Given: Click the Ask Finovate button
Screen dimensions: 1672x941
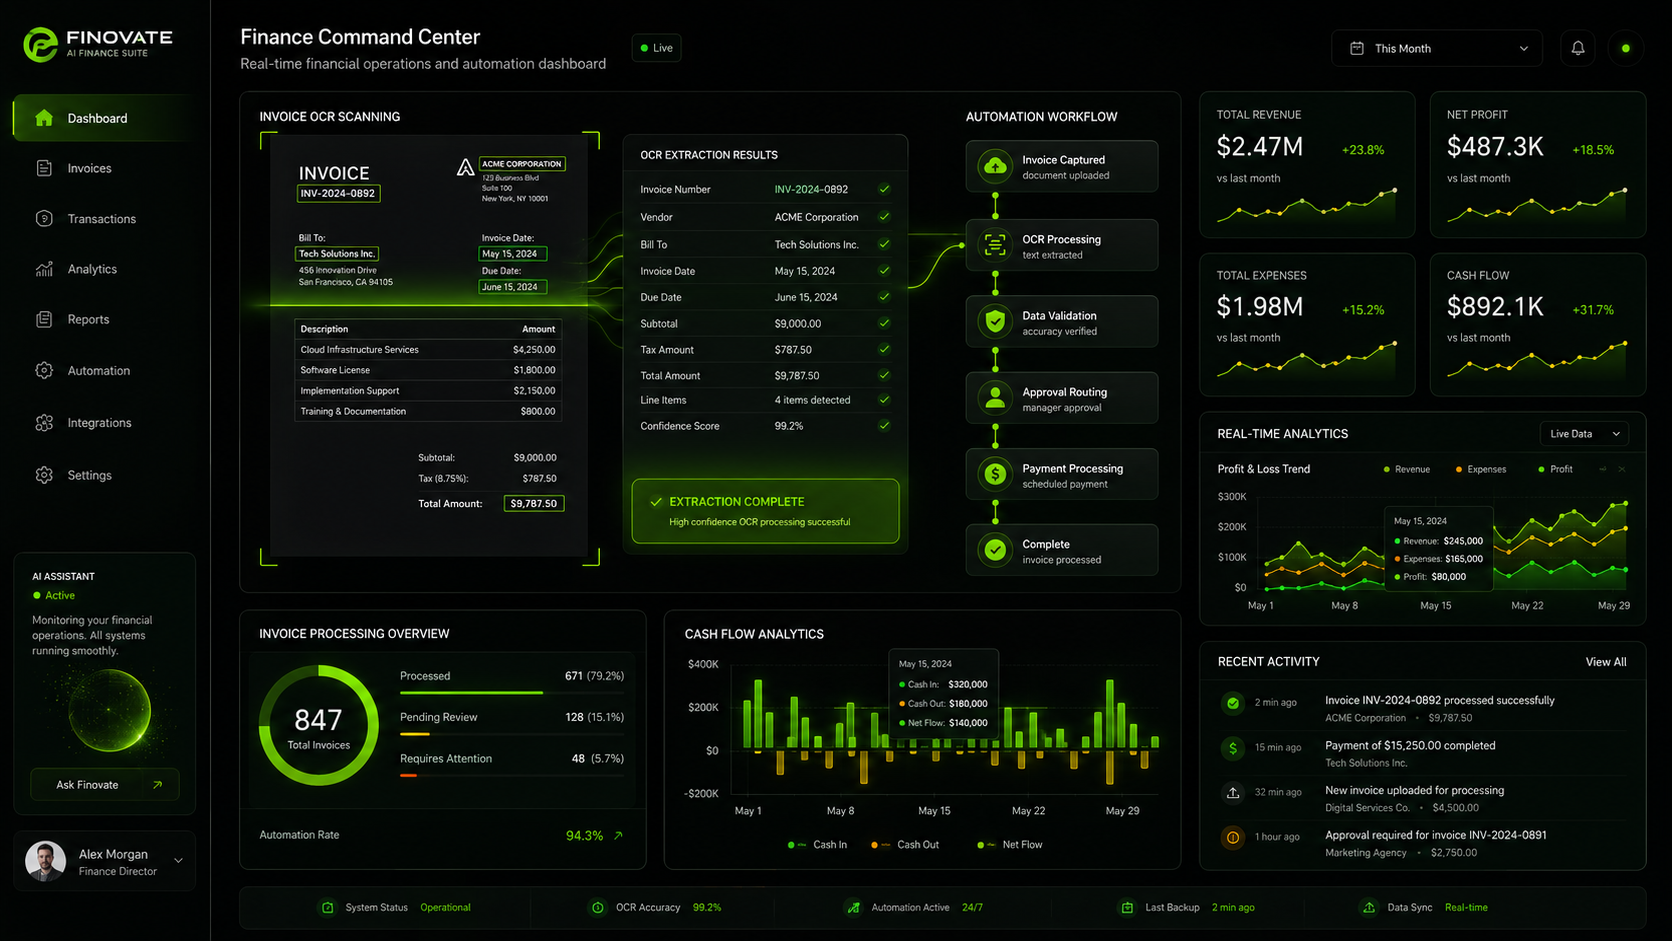Looking at the screenshot, I should point(105,785).
